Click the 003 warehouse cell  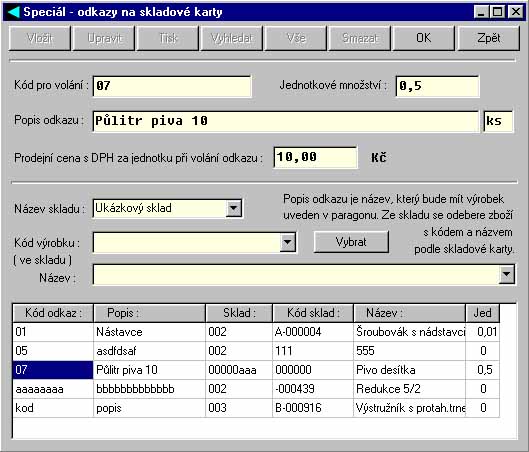(x=239, y=408)
